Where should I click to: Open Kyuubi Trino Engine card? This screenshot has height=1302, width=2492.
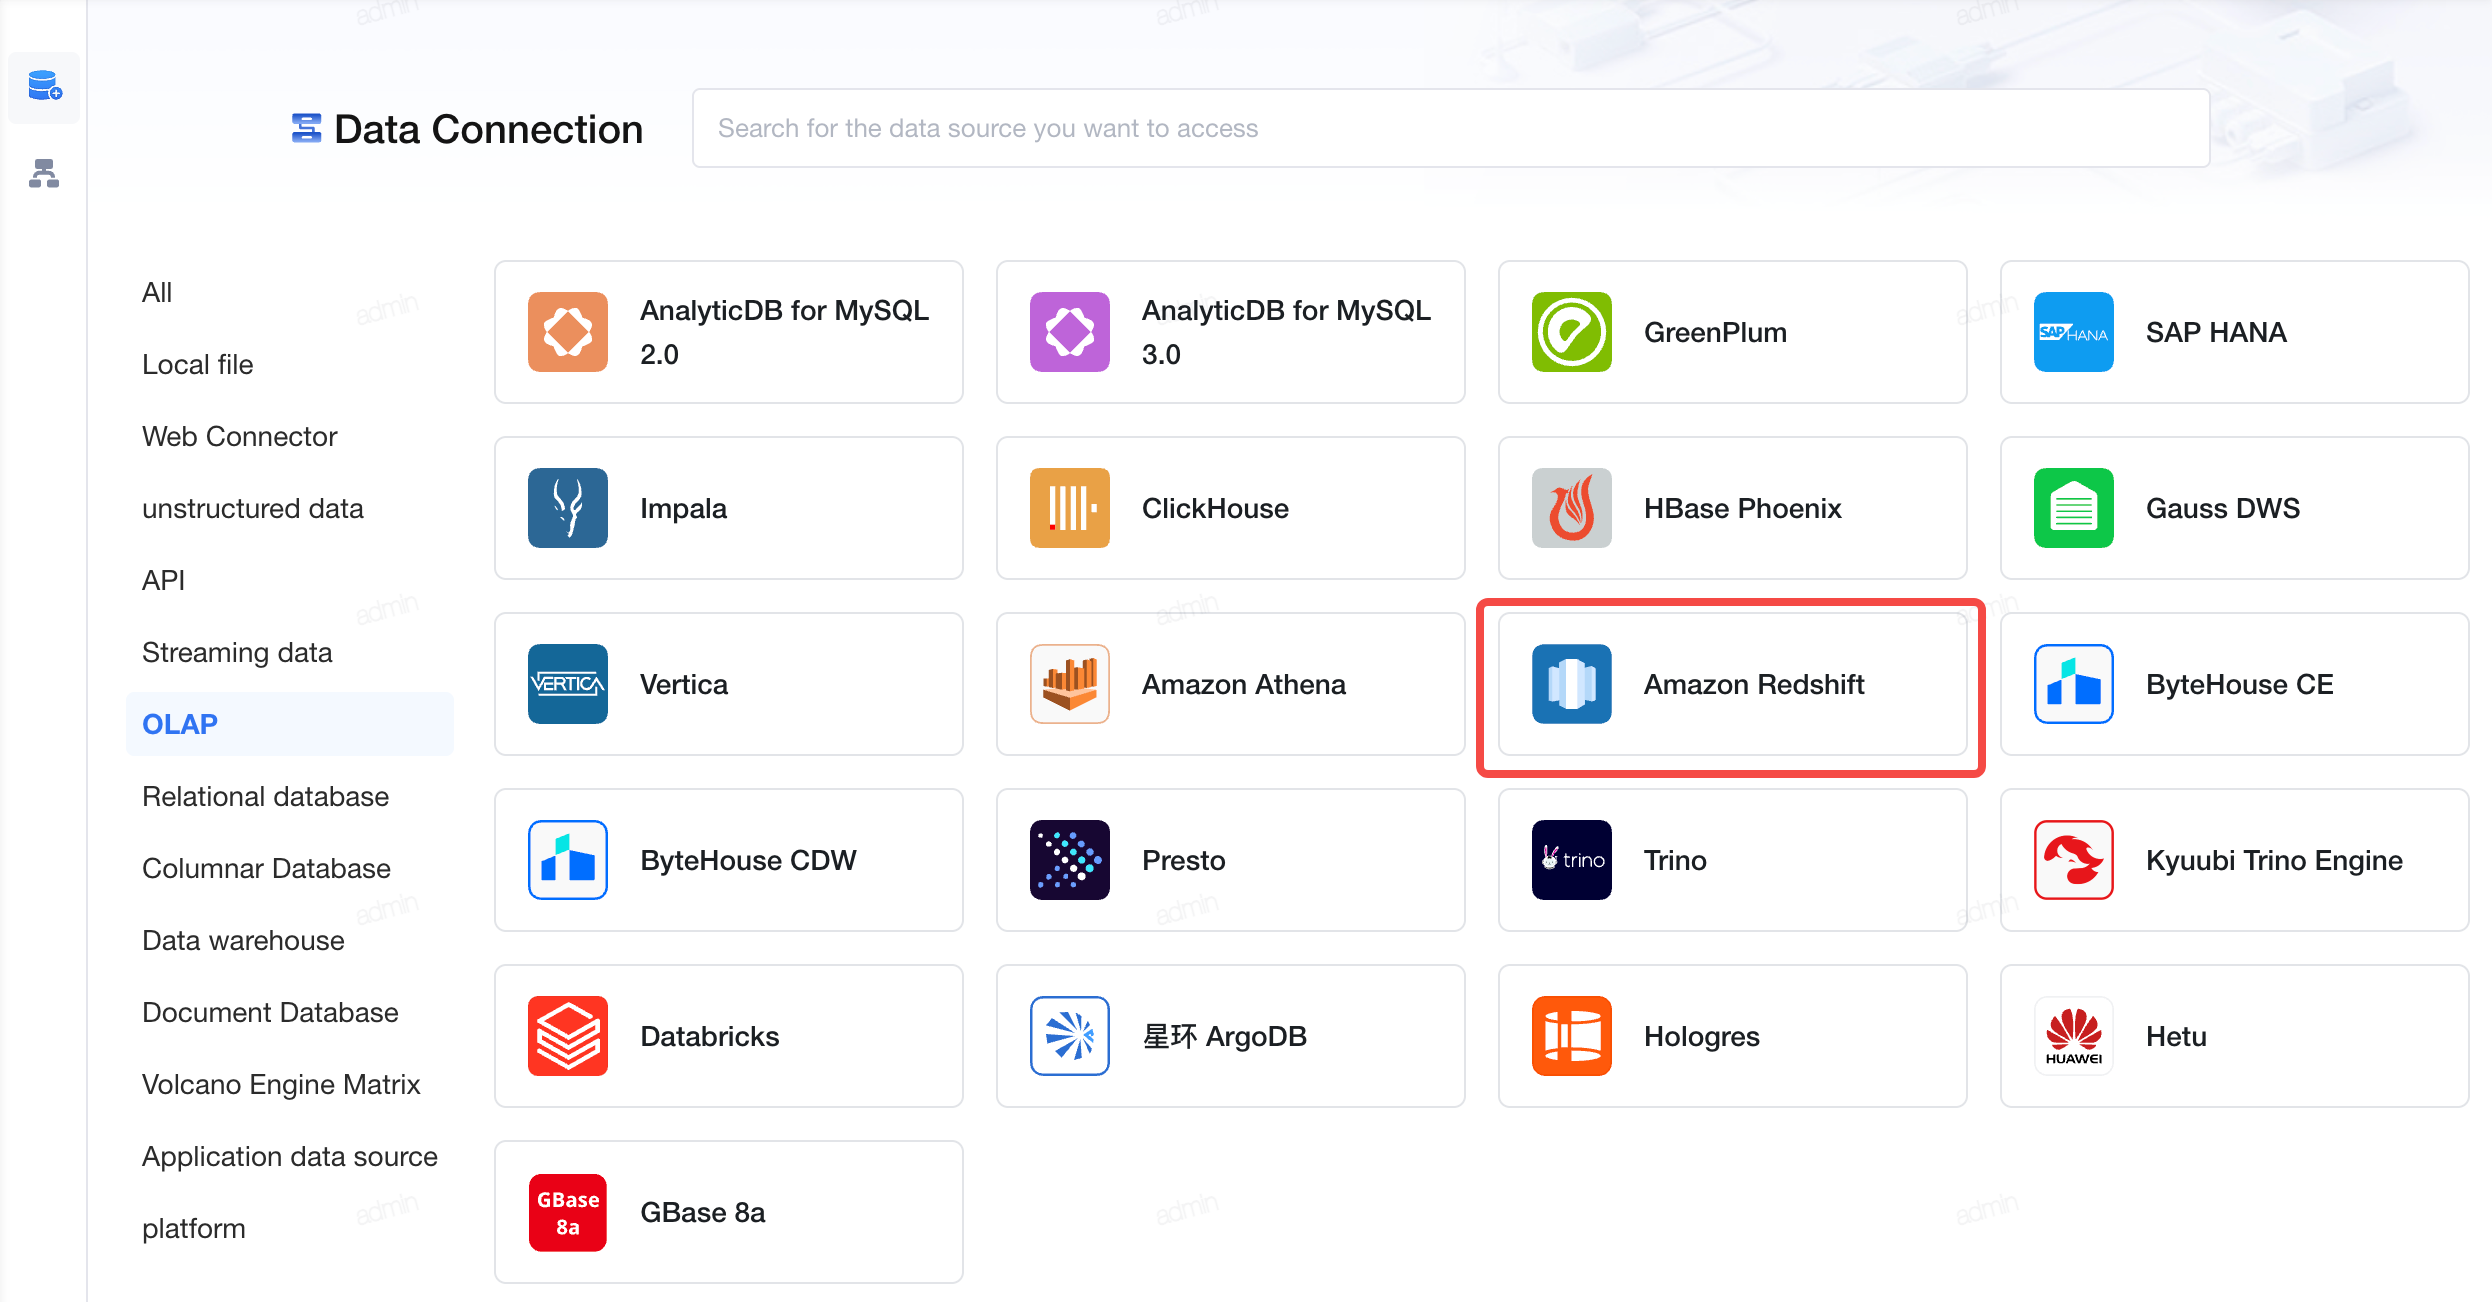coord(2234,860)
